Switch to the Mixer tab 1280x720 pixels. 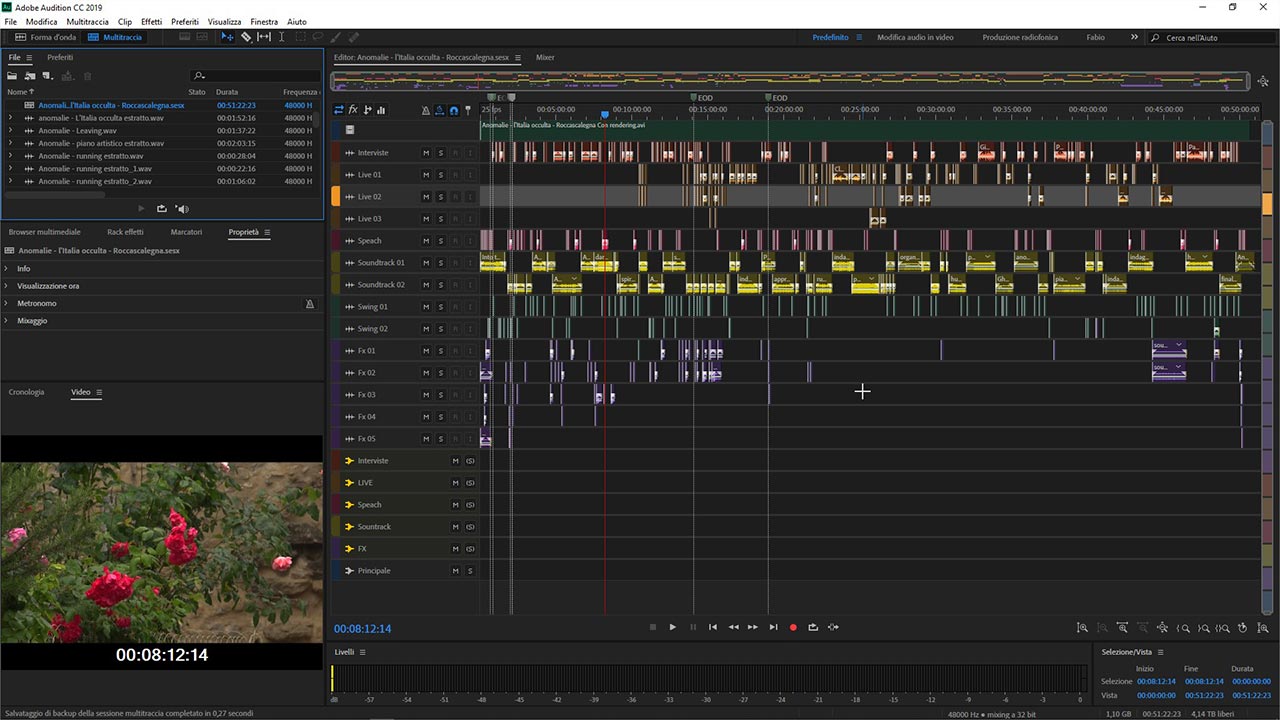click(x=545, y=58)
